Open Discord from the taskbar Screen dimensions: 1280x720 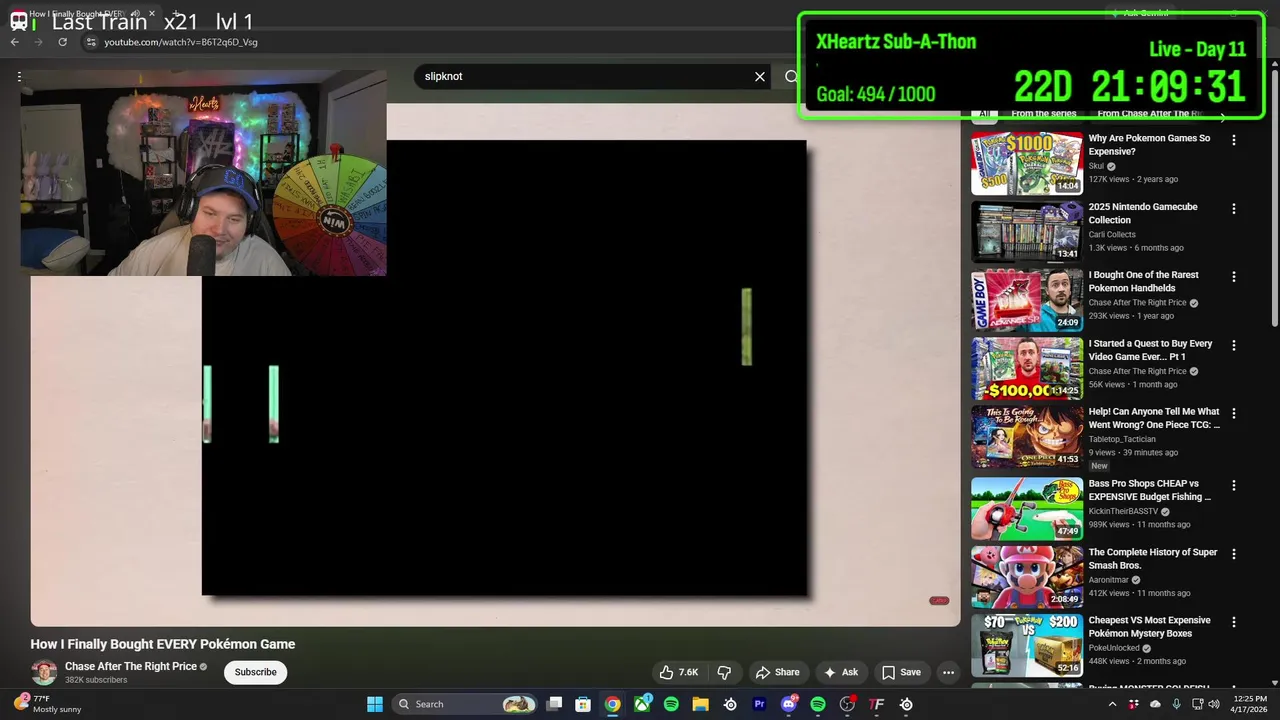coord(789,704)
